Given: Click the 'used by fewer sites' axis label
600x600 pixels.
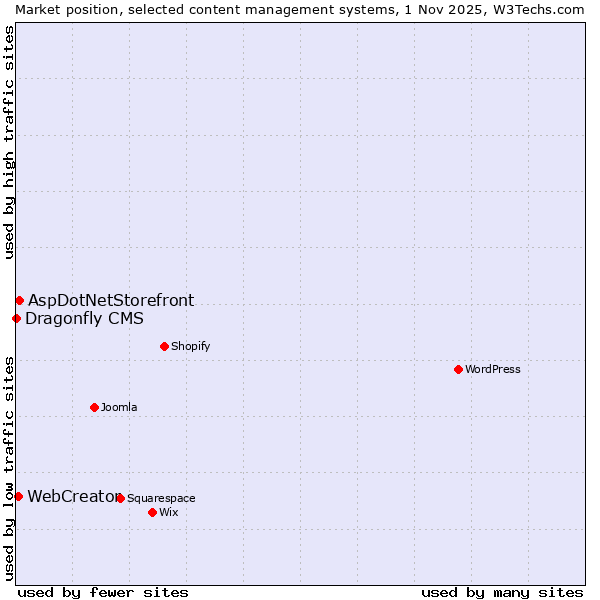Looking at the screenshot, I should coord(103,592).
